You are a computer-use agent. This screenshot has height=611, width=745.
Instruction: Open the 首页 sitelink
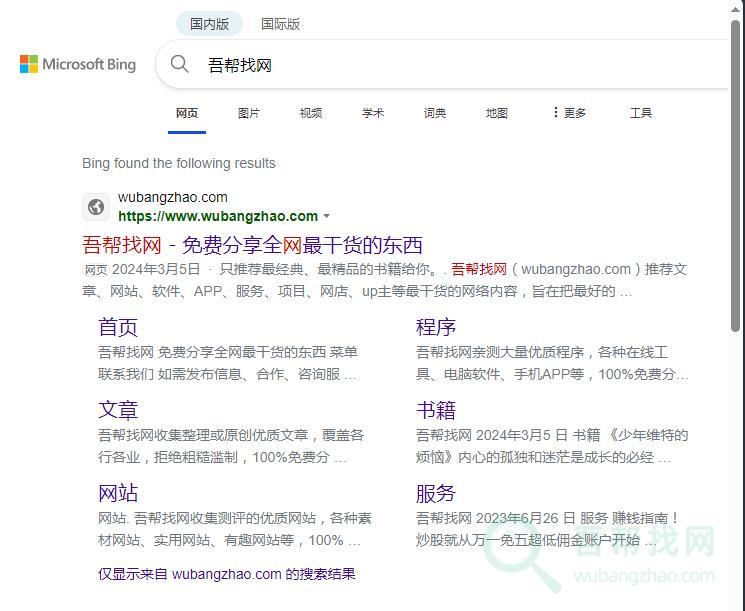click(x=118, y=327)
